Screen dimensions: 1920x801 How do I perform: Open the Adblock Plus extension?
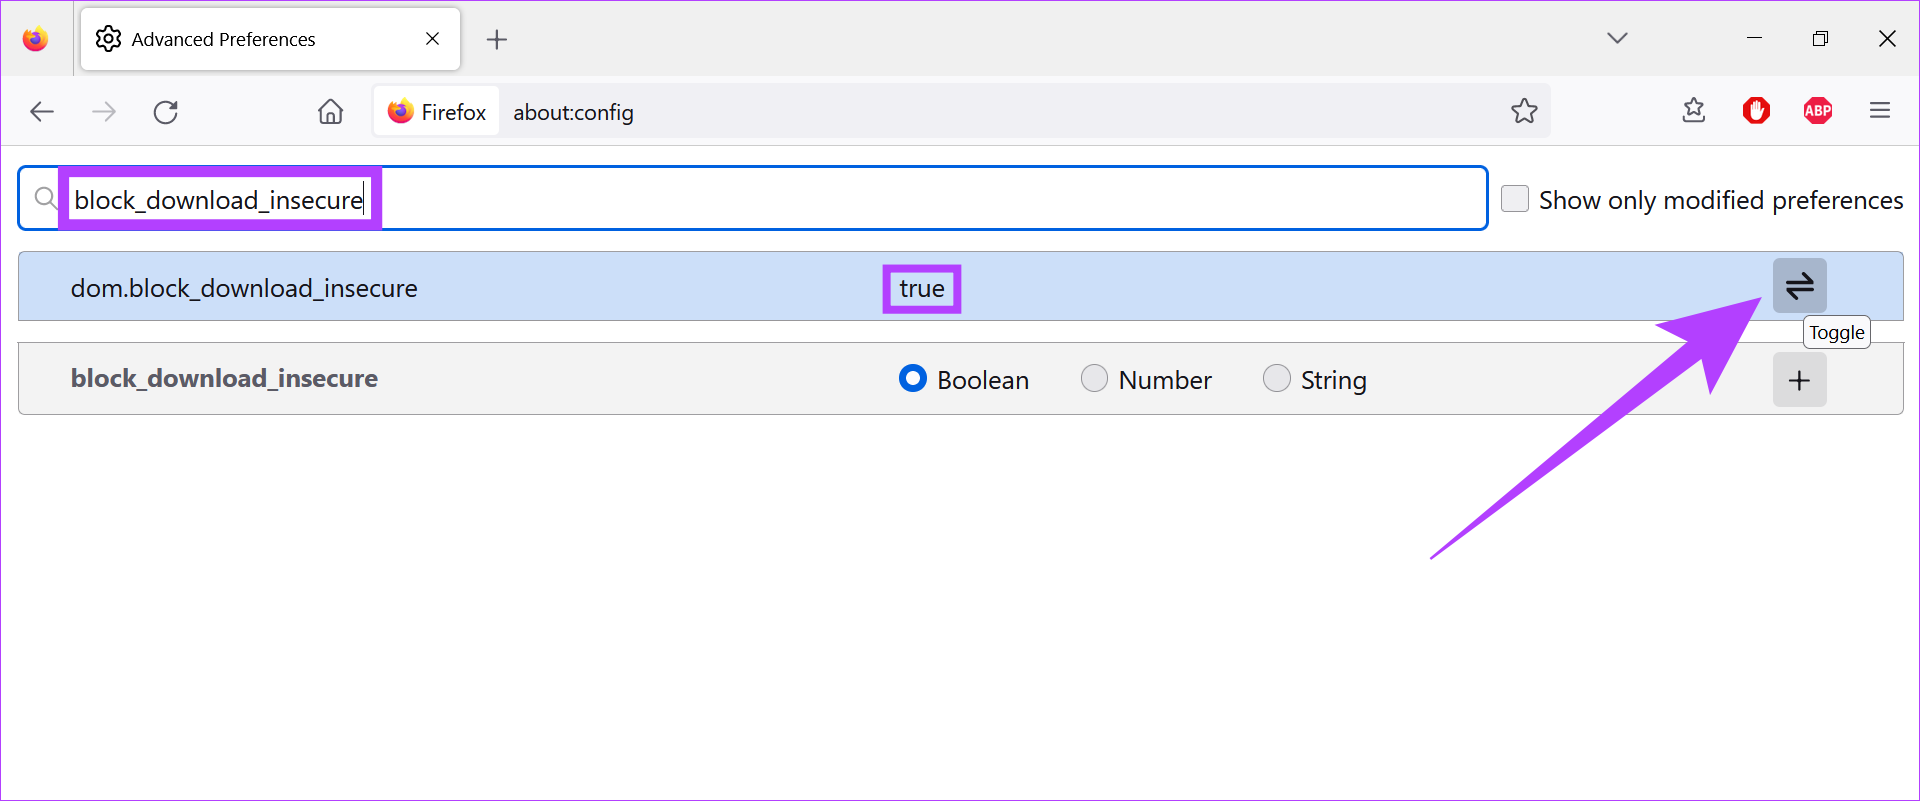(1817, 111)
